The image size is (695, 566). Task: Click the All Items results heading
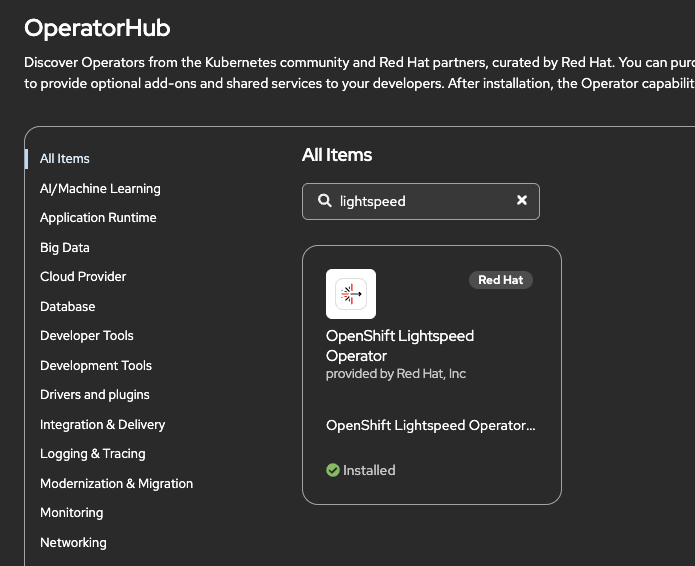pyautogui.click(x=337, y=155)
